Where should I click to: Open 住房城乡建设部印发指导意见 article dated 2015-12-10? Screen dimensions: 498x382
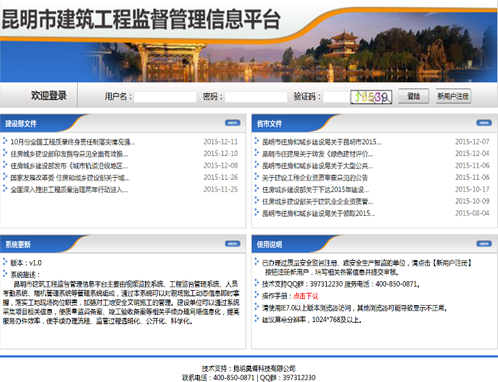(69, 154)
